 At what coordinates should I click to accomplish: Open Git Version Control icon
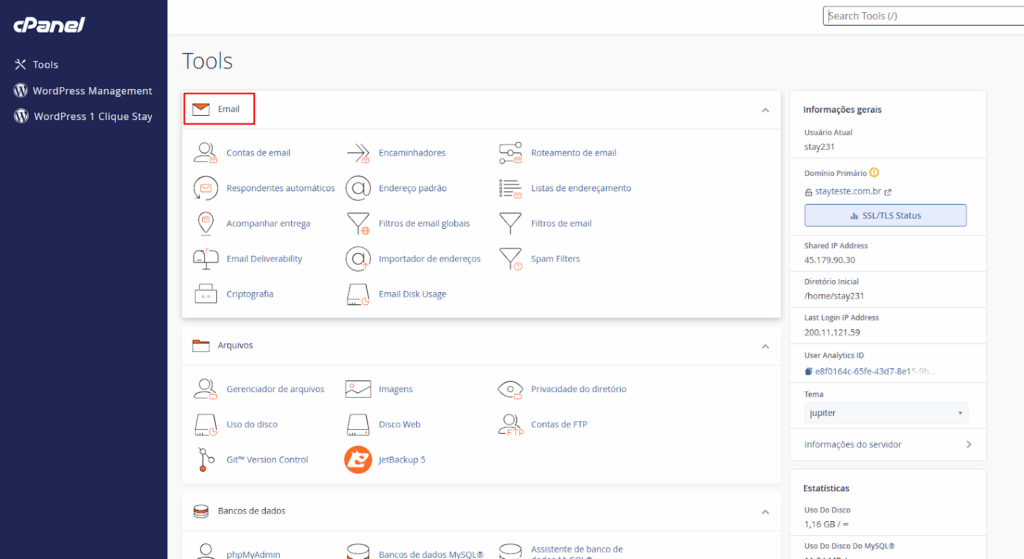(x=205, y=460)
